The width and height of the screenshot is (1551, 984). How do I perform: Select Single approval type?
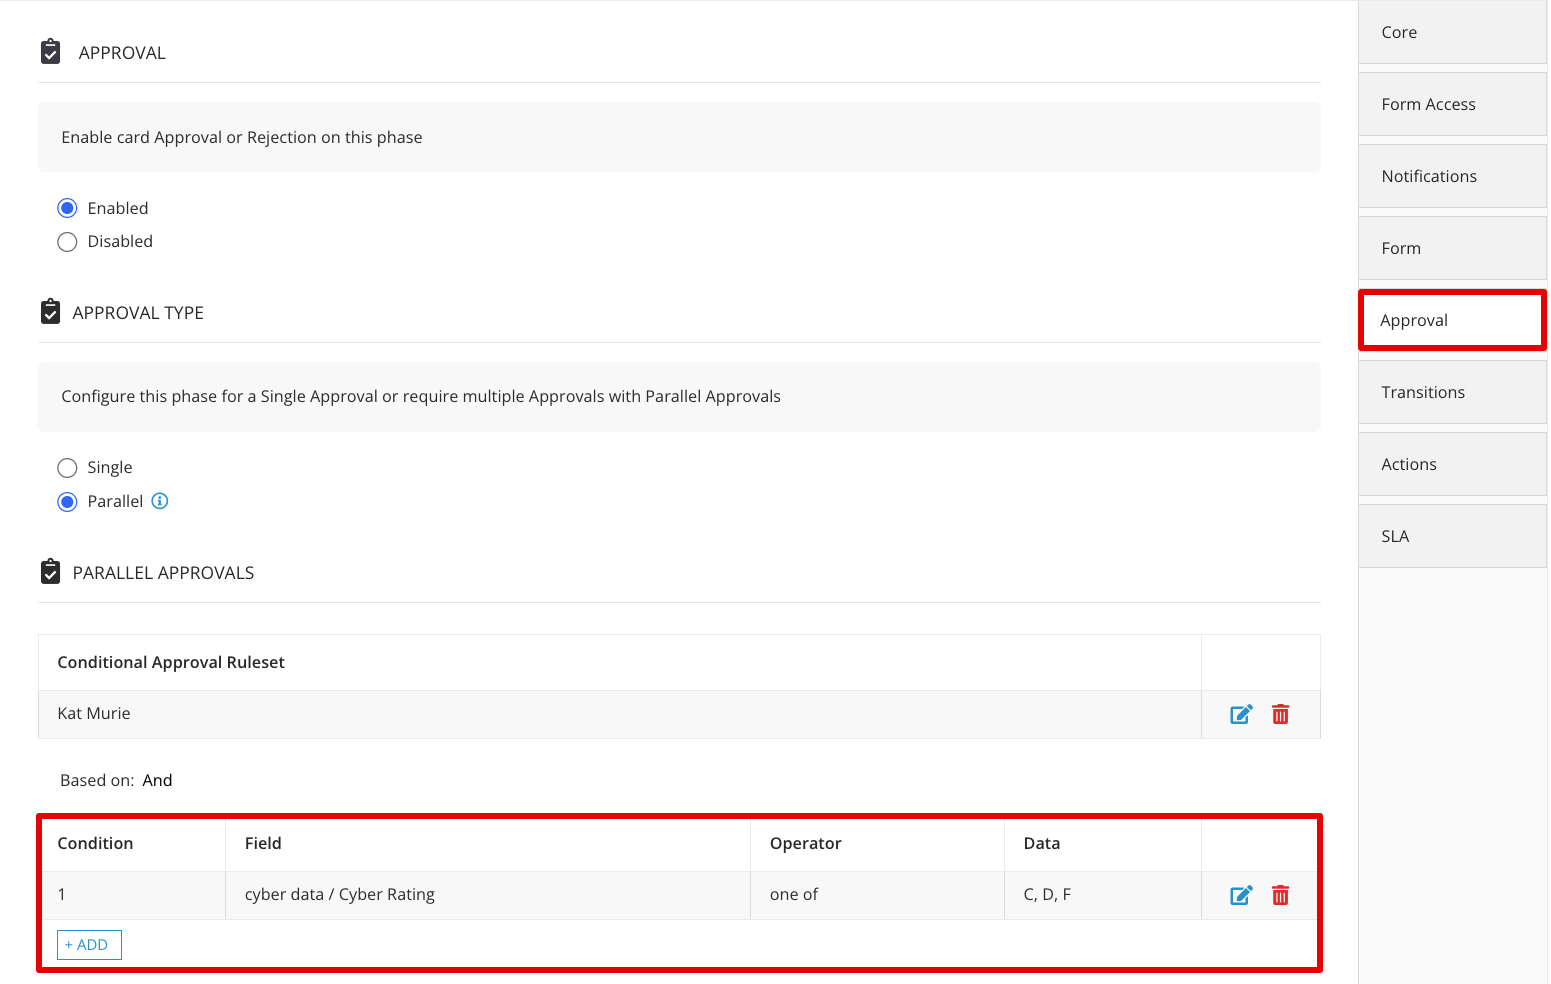pos(67,467)
